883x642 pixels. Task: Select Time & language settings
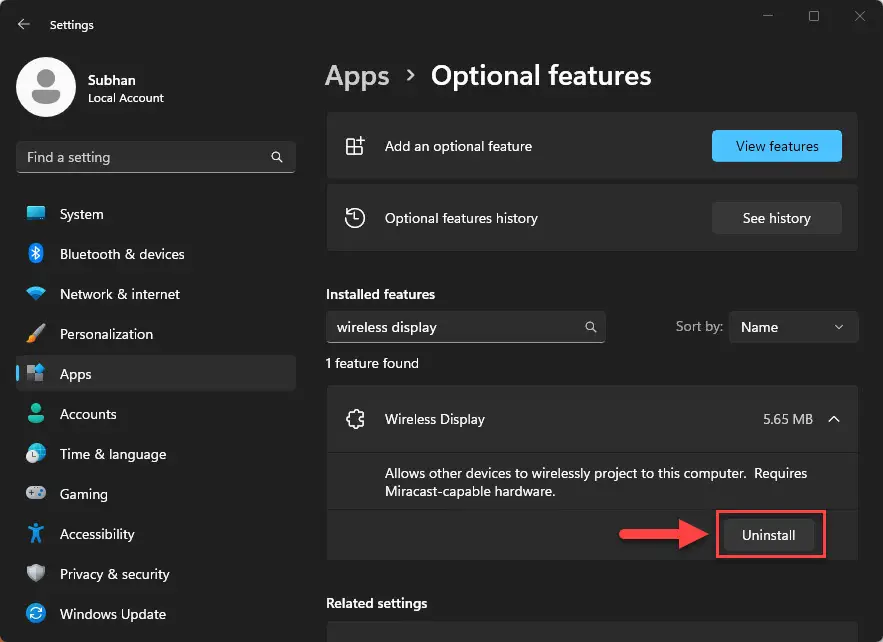click(x=112, y=454)
